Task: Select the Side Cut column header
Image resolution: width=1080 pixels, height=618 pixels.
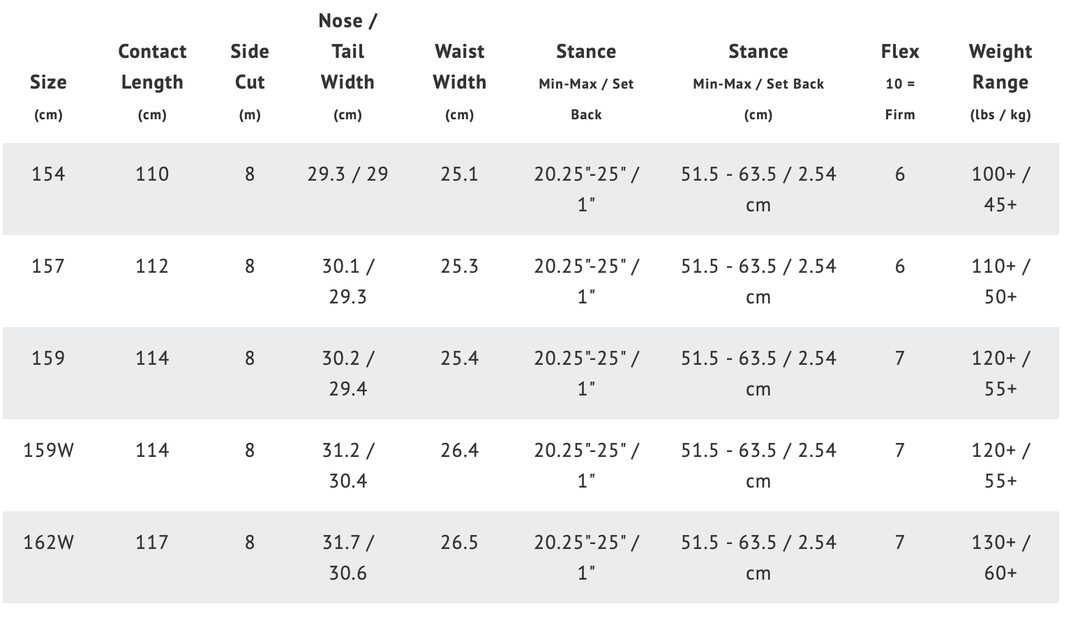Action: pos(250,67)
